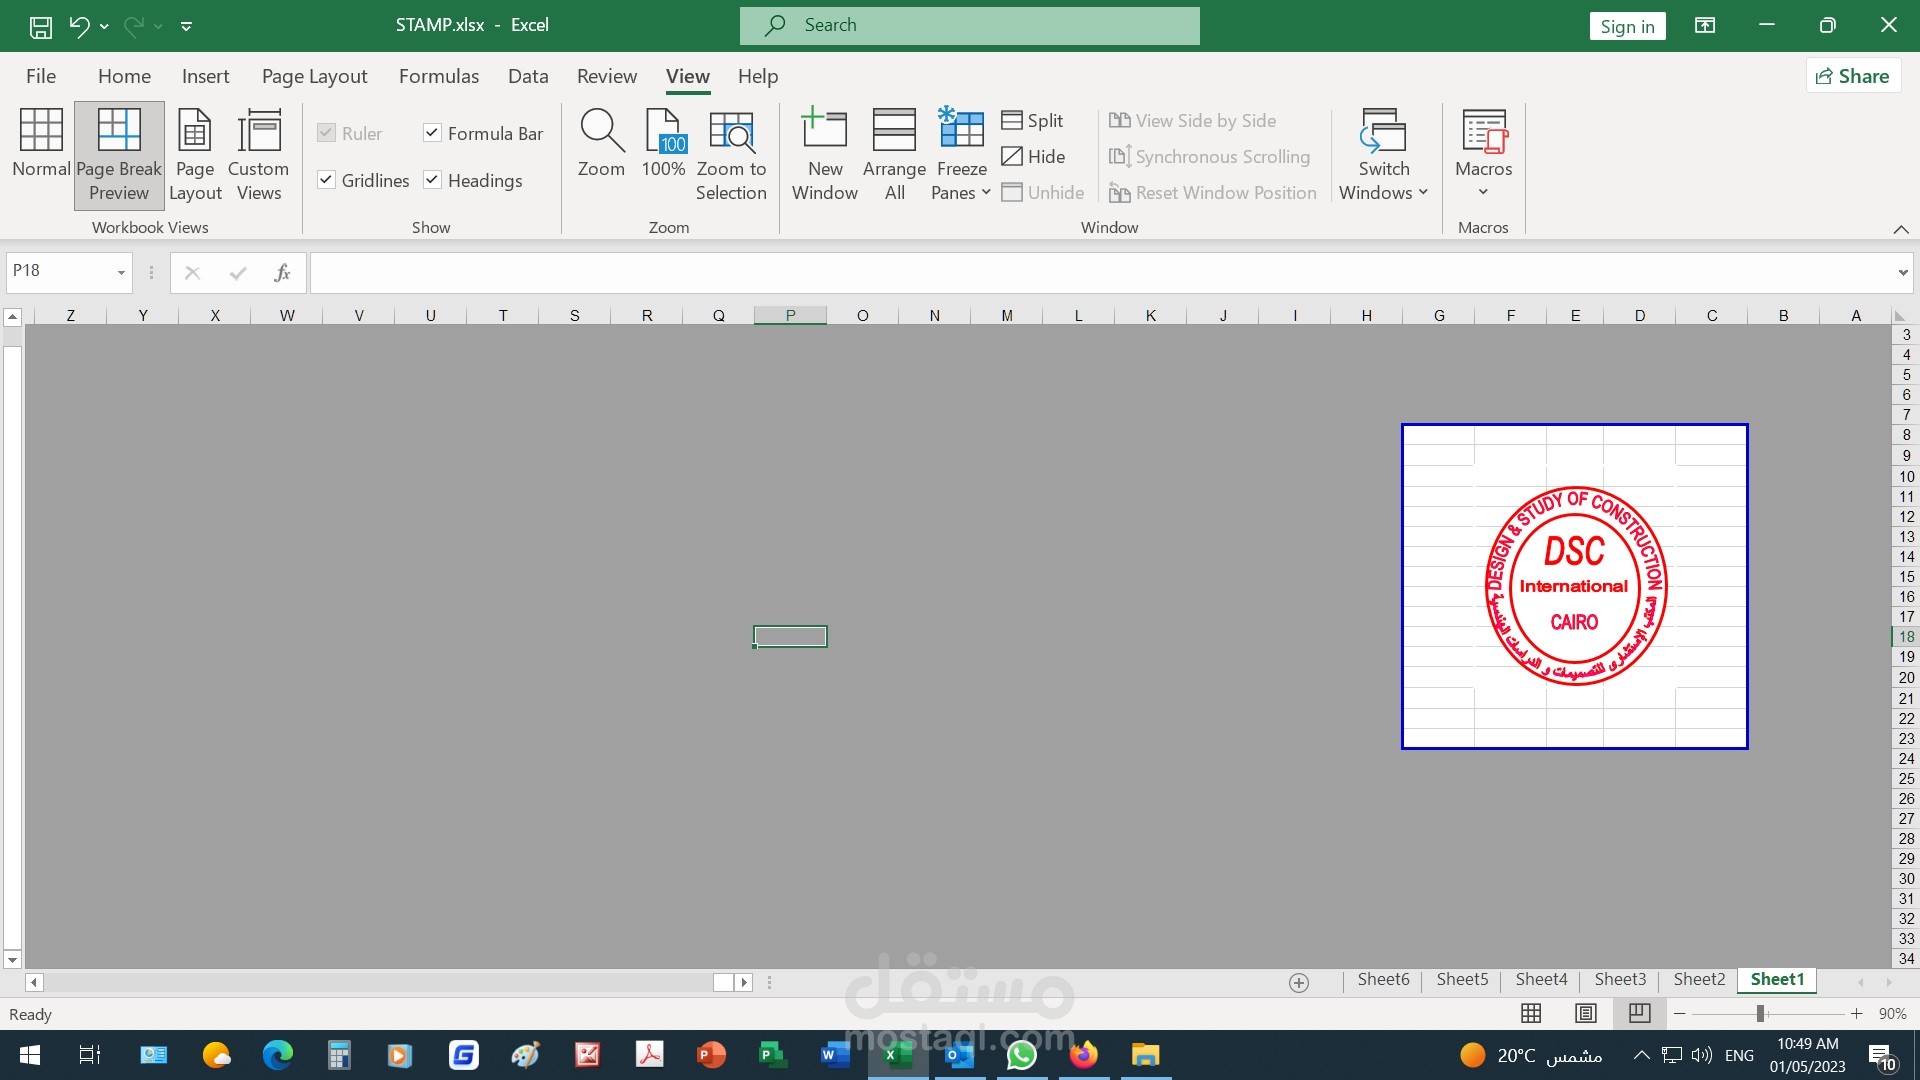Open WhatsApp from the taskbar
This screenshot has width=1920, height=1080.
point(1022,1055)
